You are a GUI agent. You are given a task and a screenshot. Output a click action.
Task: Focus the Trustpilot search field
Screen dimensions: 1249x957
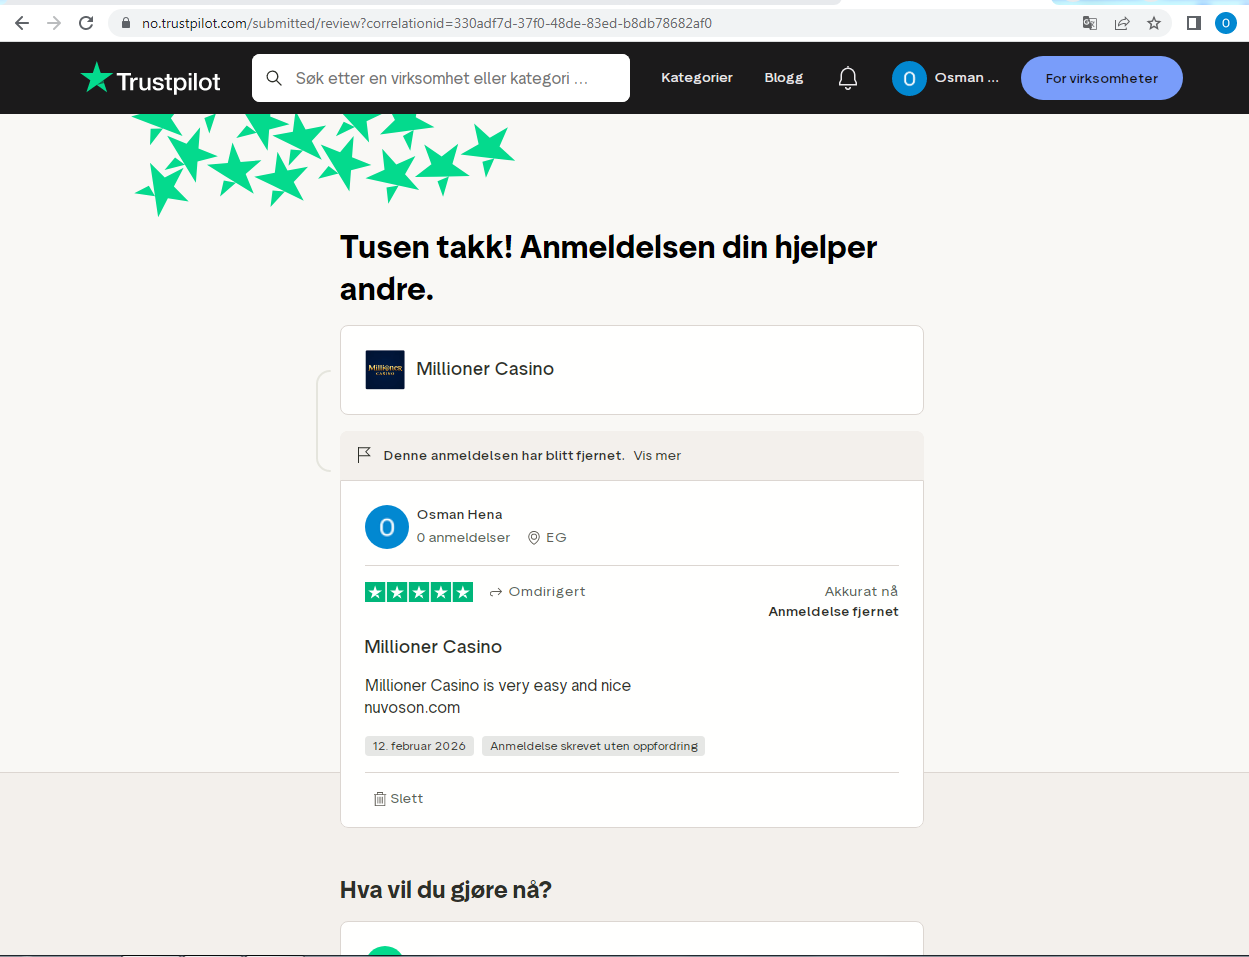pos(441,78)
